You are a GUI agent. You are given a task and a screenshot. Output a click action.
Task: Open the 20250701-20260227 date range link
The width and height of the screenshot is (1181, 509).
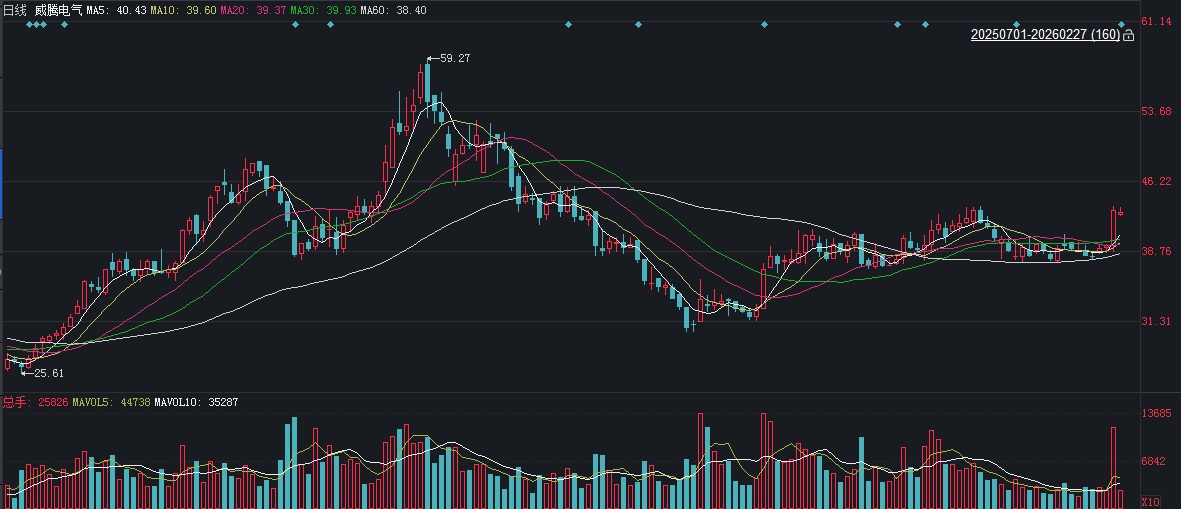1044,35
